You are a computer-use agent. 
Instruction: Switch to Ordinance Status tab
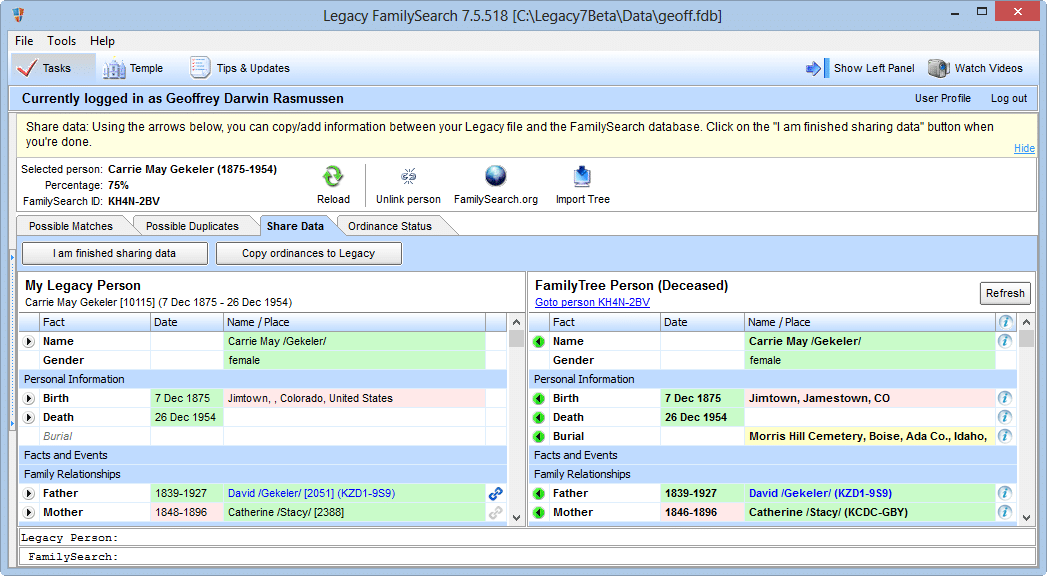coord(390,226)
